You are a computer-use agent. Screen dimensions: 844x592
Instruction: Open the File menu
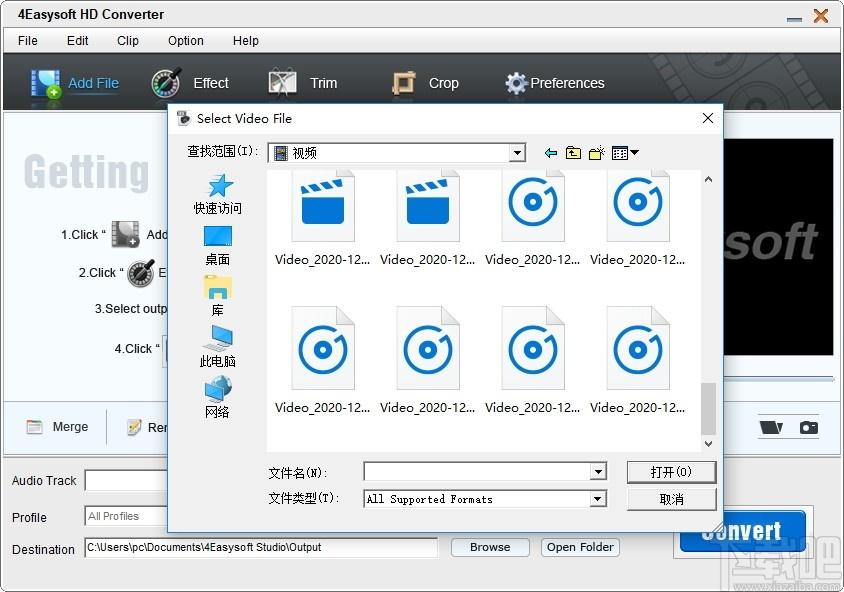pos(27,41)
